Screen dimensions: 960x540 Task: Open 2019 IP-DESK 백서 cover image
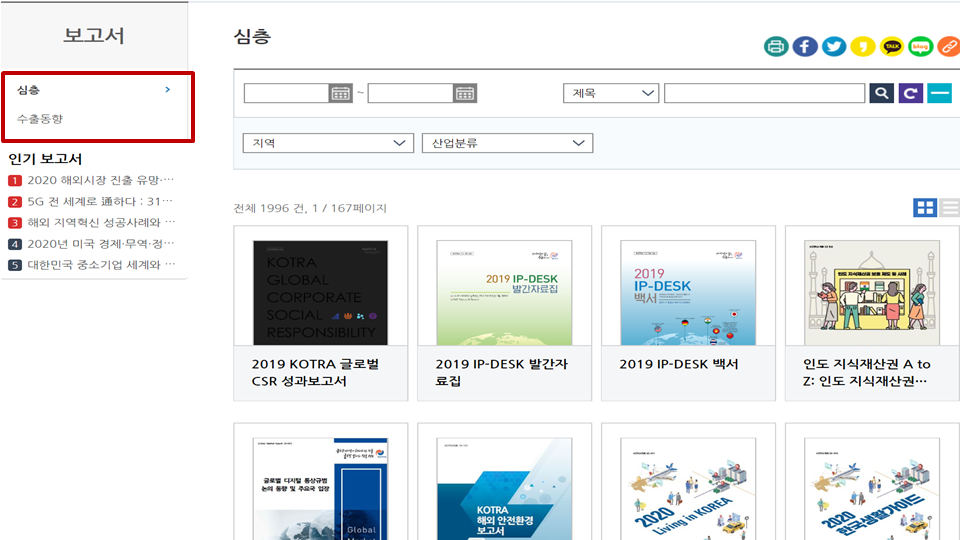(688, 293)
